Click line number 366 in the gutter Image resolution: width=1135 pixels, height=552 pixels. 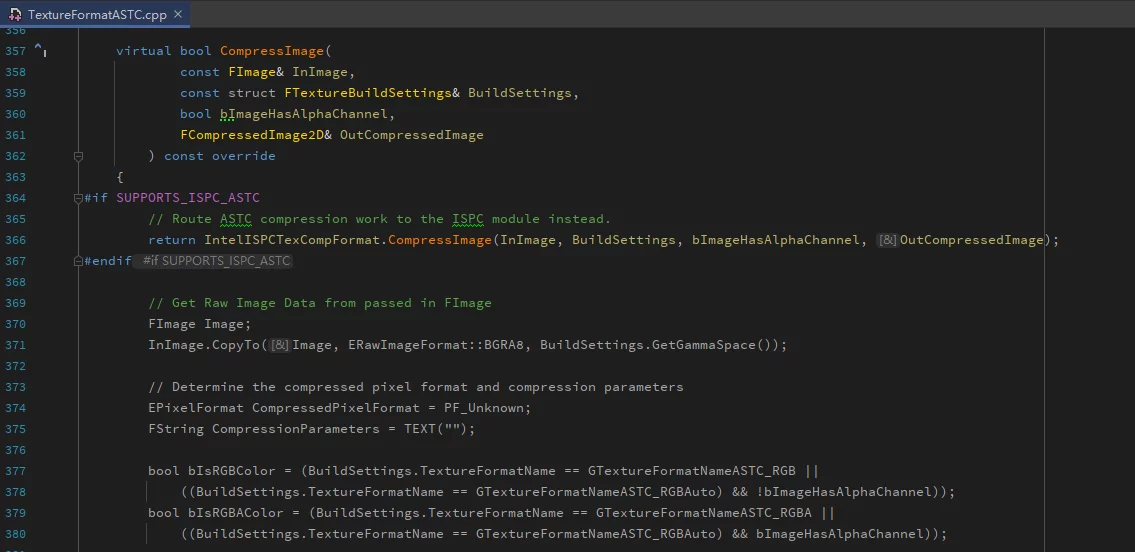click(x=16, y=240)
